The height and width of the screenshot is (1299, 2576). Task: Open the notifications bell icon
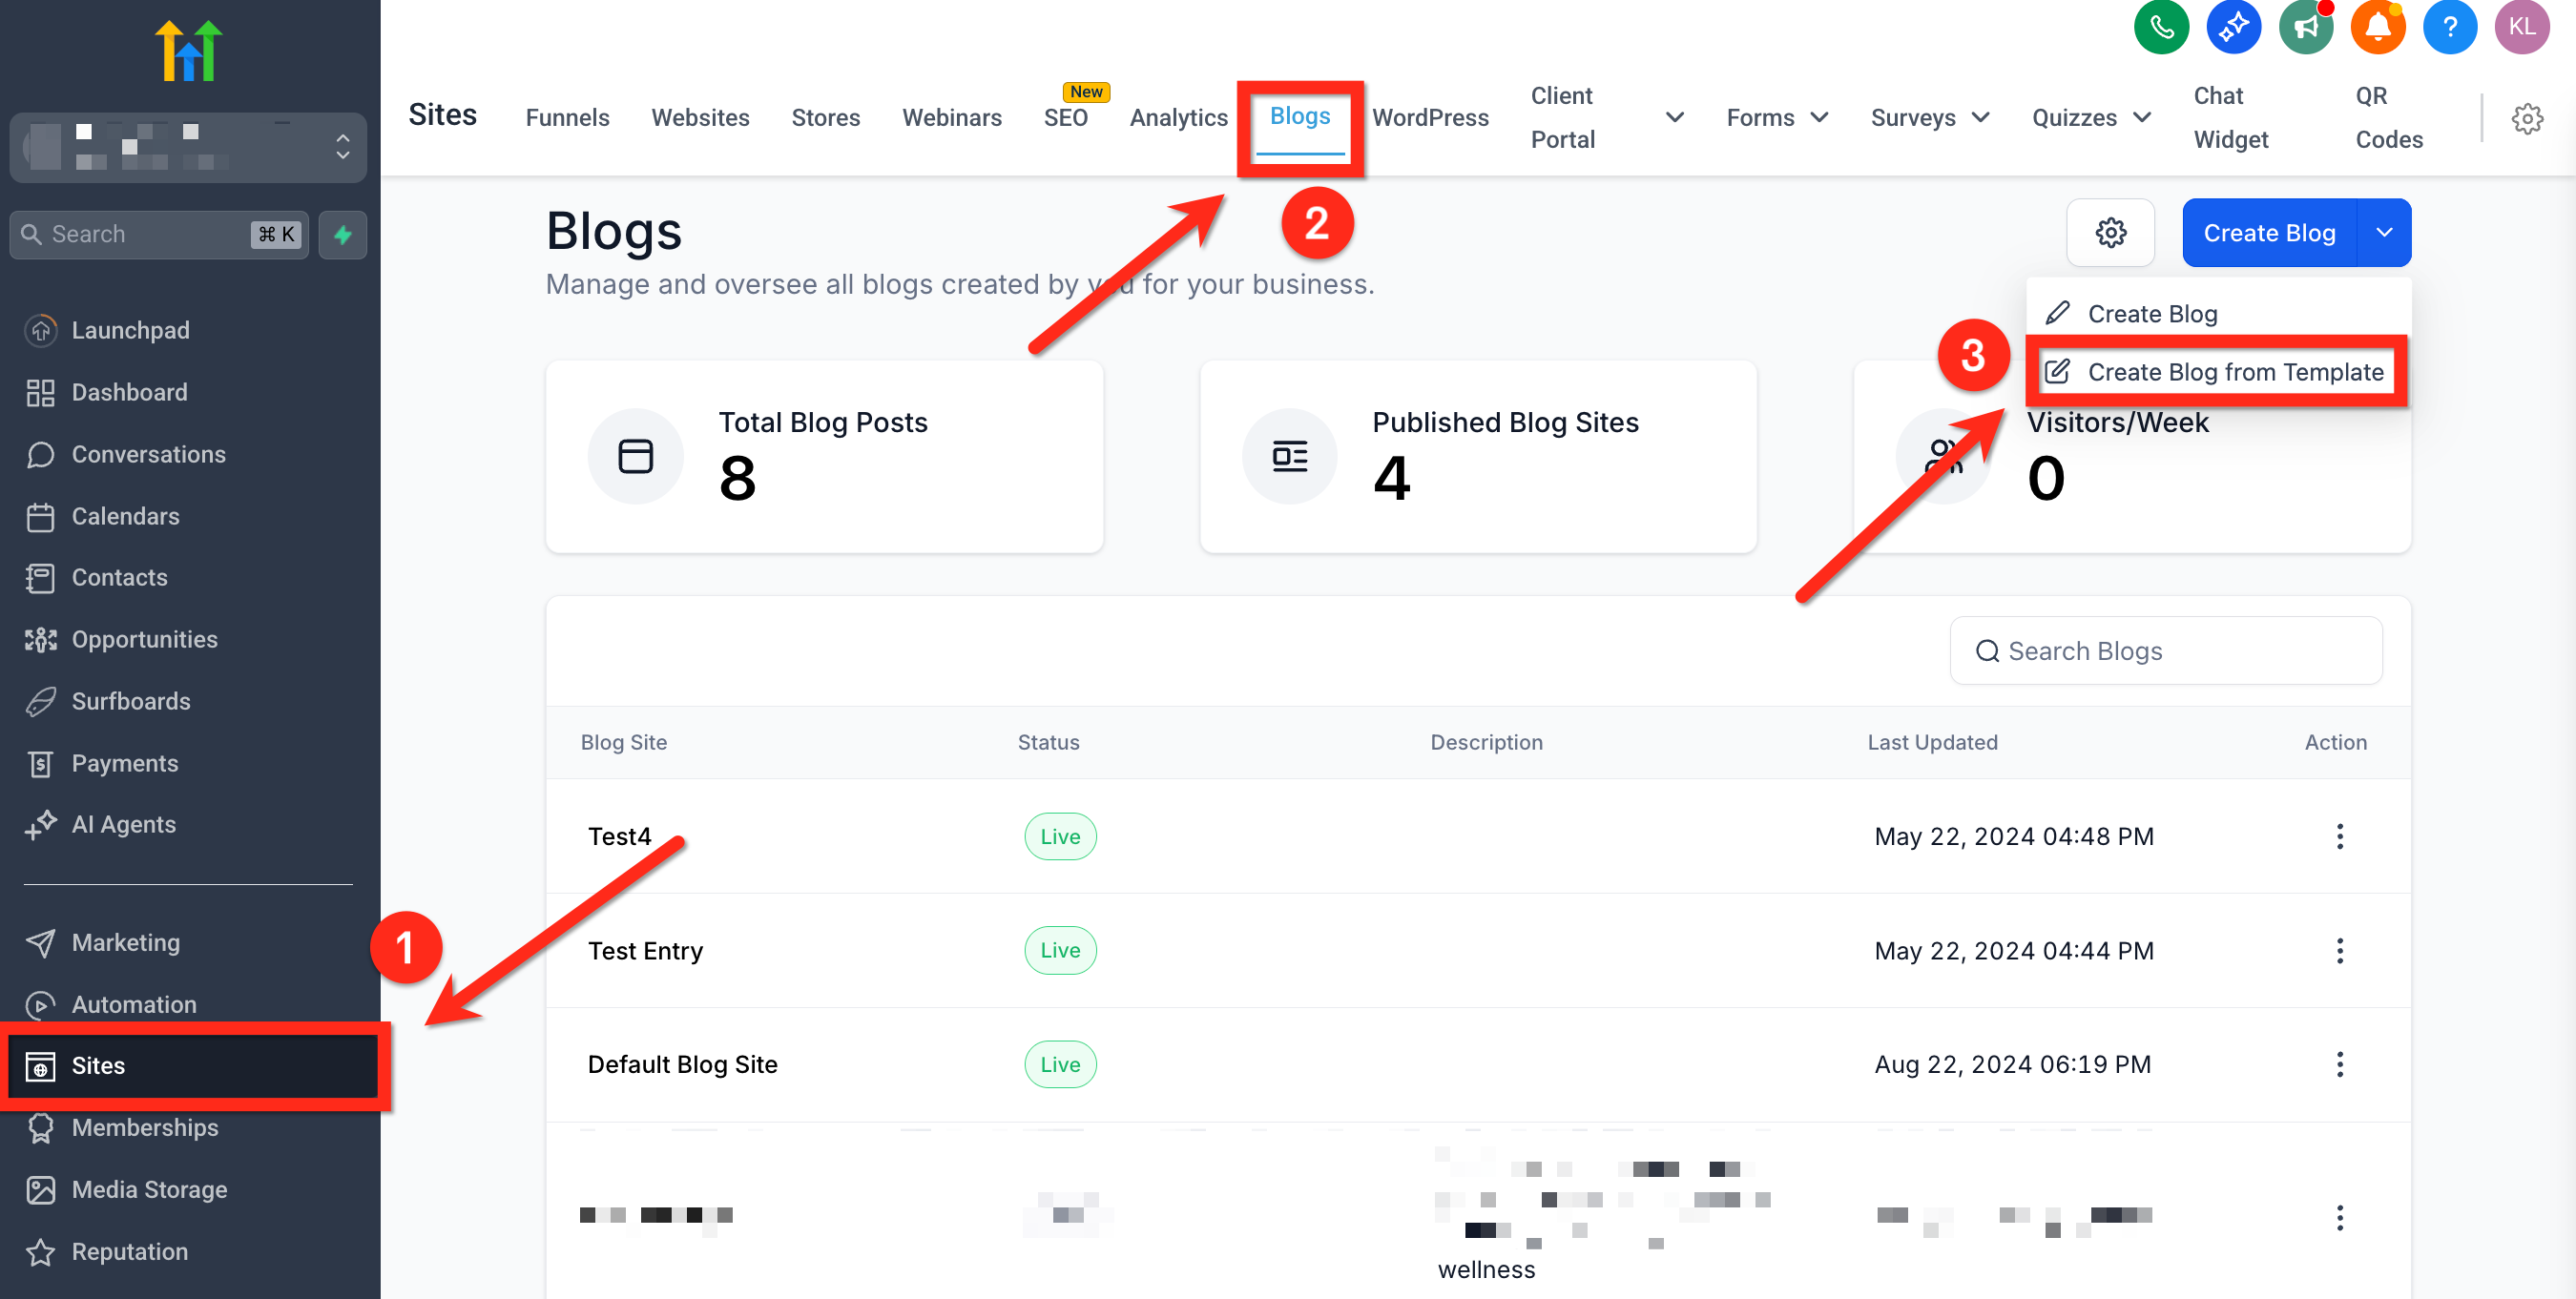pos(2377,27)
